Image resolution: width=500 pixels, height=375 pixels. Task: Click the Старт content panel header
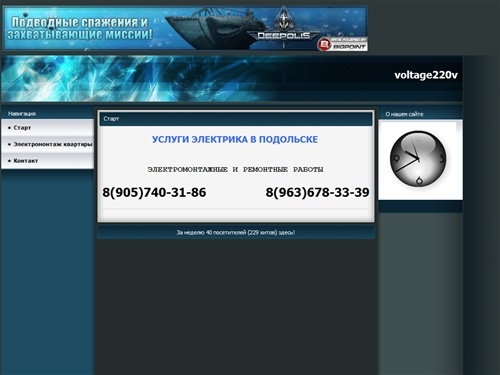[236, 119]
